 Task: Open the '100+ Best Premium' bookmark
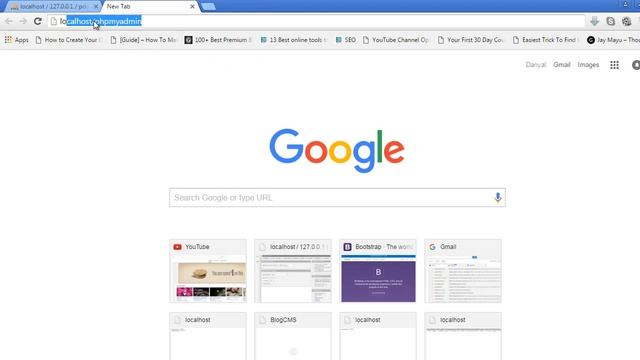click(218, 40)
